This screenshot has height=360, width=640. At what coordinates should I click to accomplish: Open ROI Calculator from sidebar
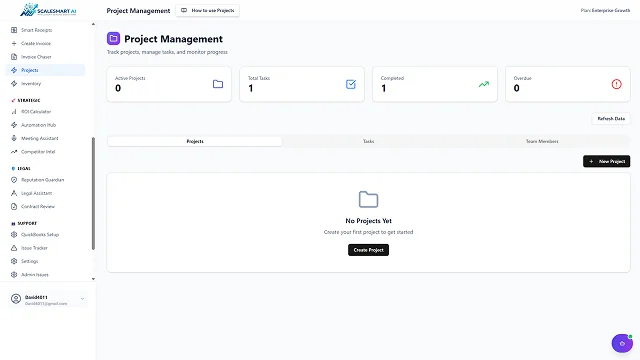pyautogui.click(x=45, y=111)
